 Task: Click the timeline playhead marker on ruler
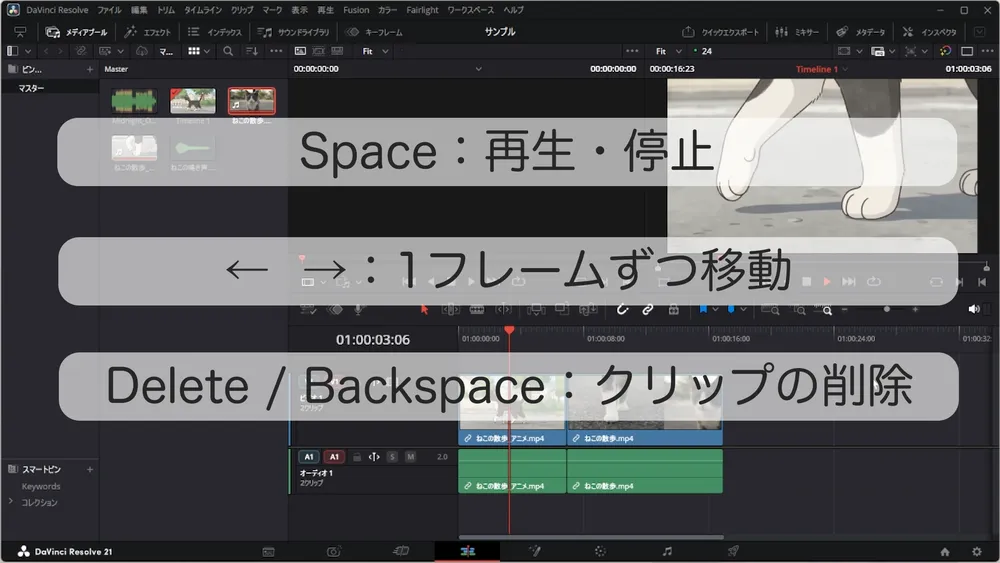[x=509, y=330]
